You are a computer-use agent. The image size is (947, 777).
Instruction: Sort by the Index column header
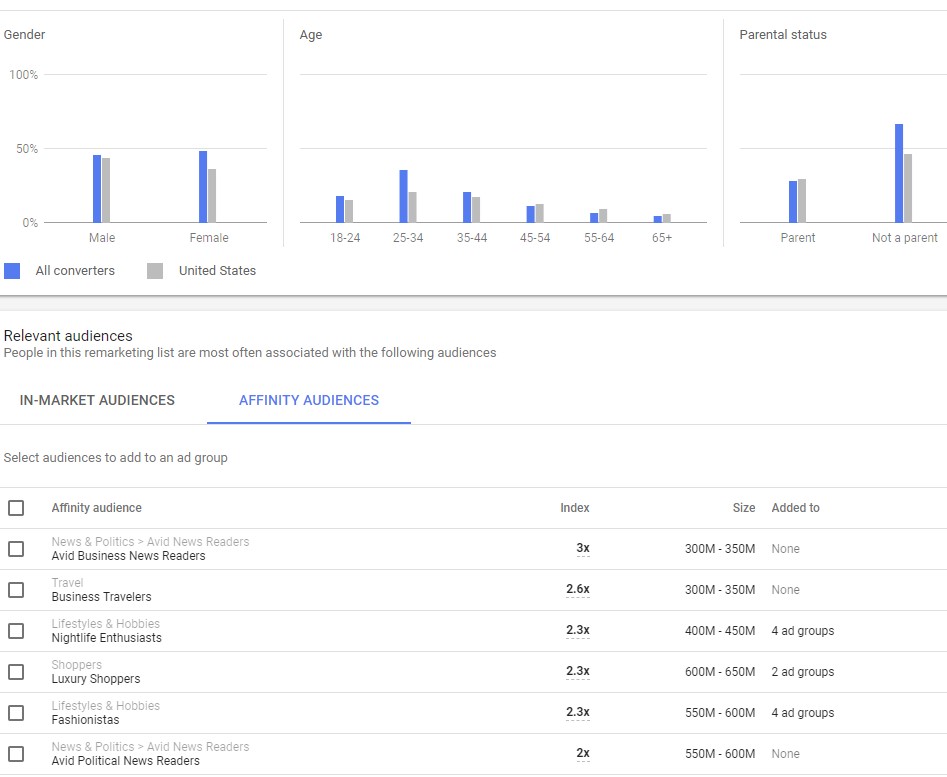point(574,508)
